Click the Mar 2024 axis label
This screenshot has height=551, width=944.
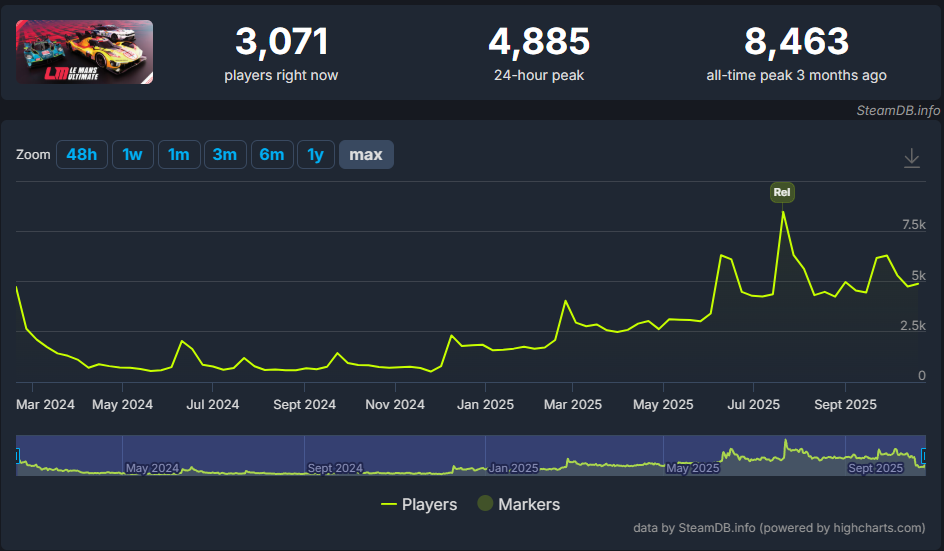(45, 405)
